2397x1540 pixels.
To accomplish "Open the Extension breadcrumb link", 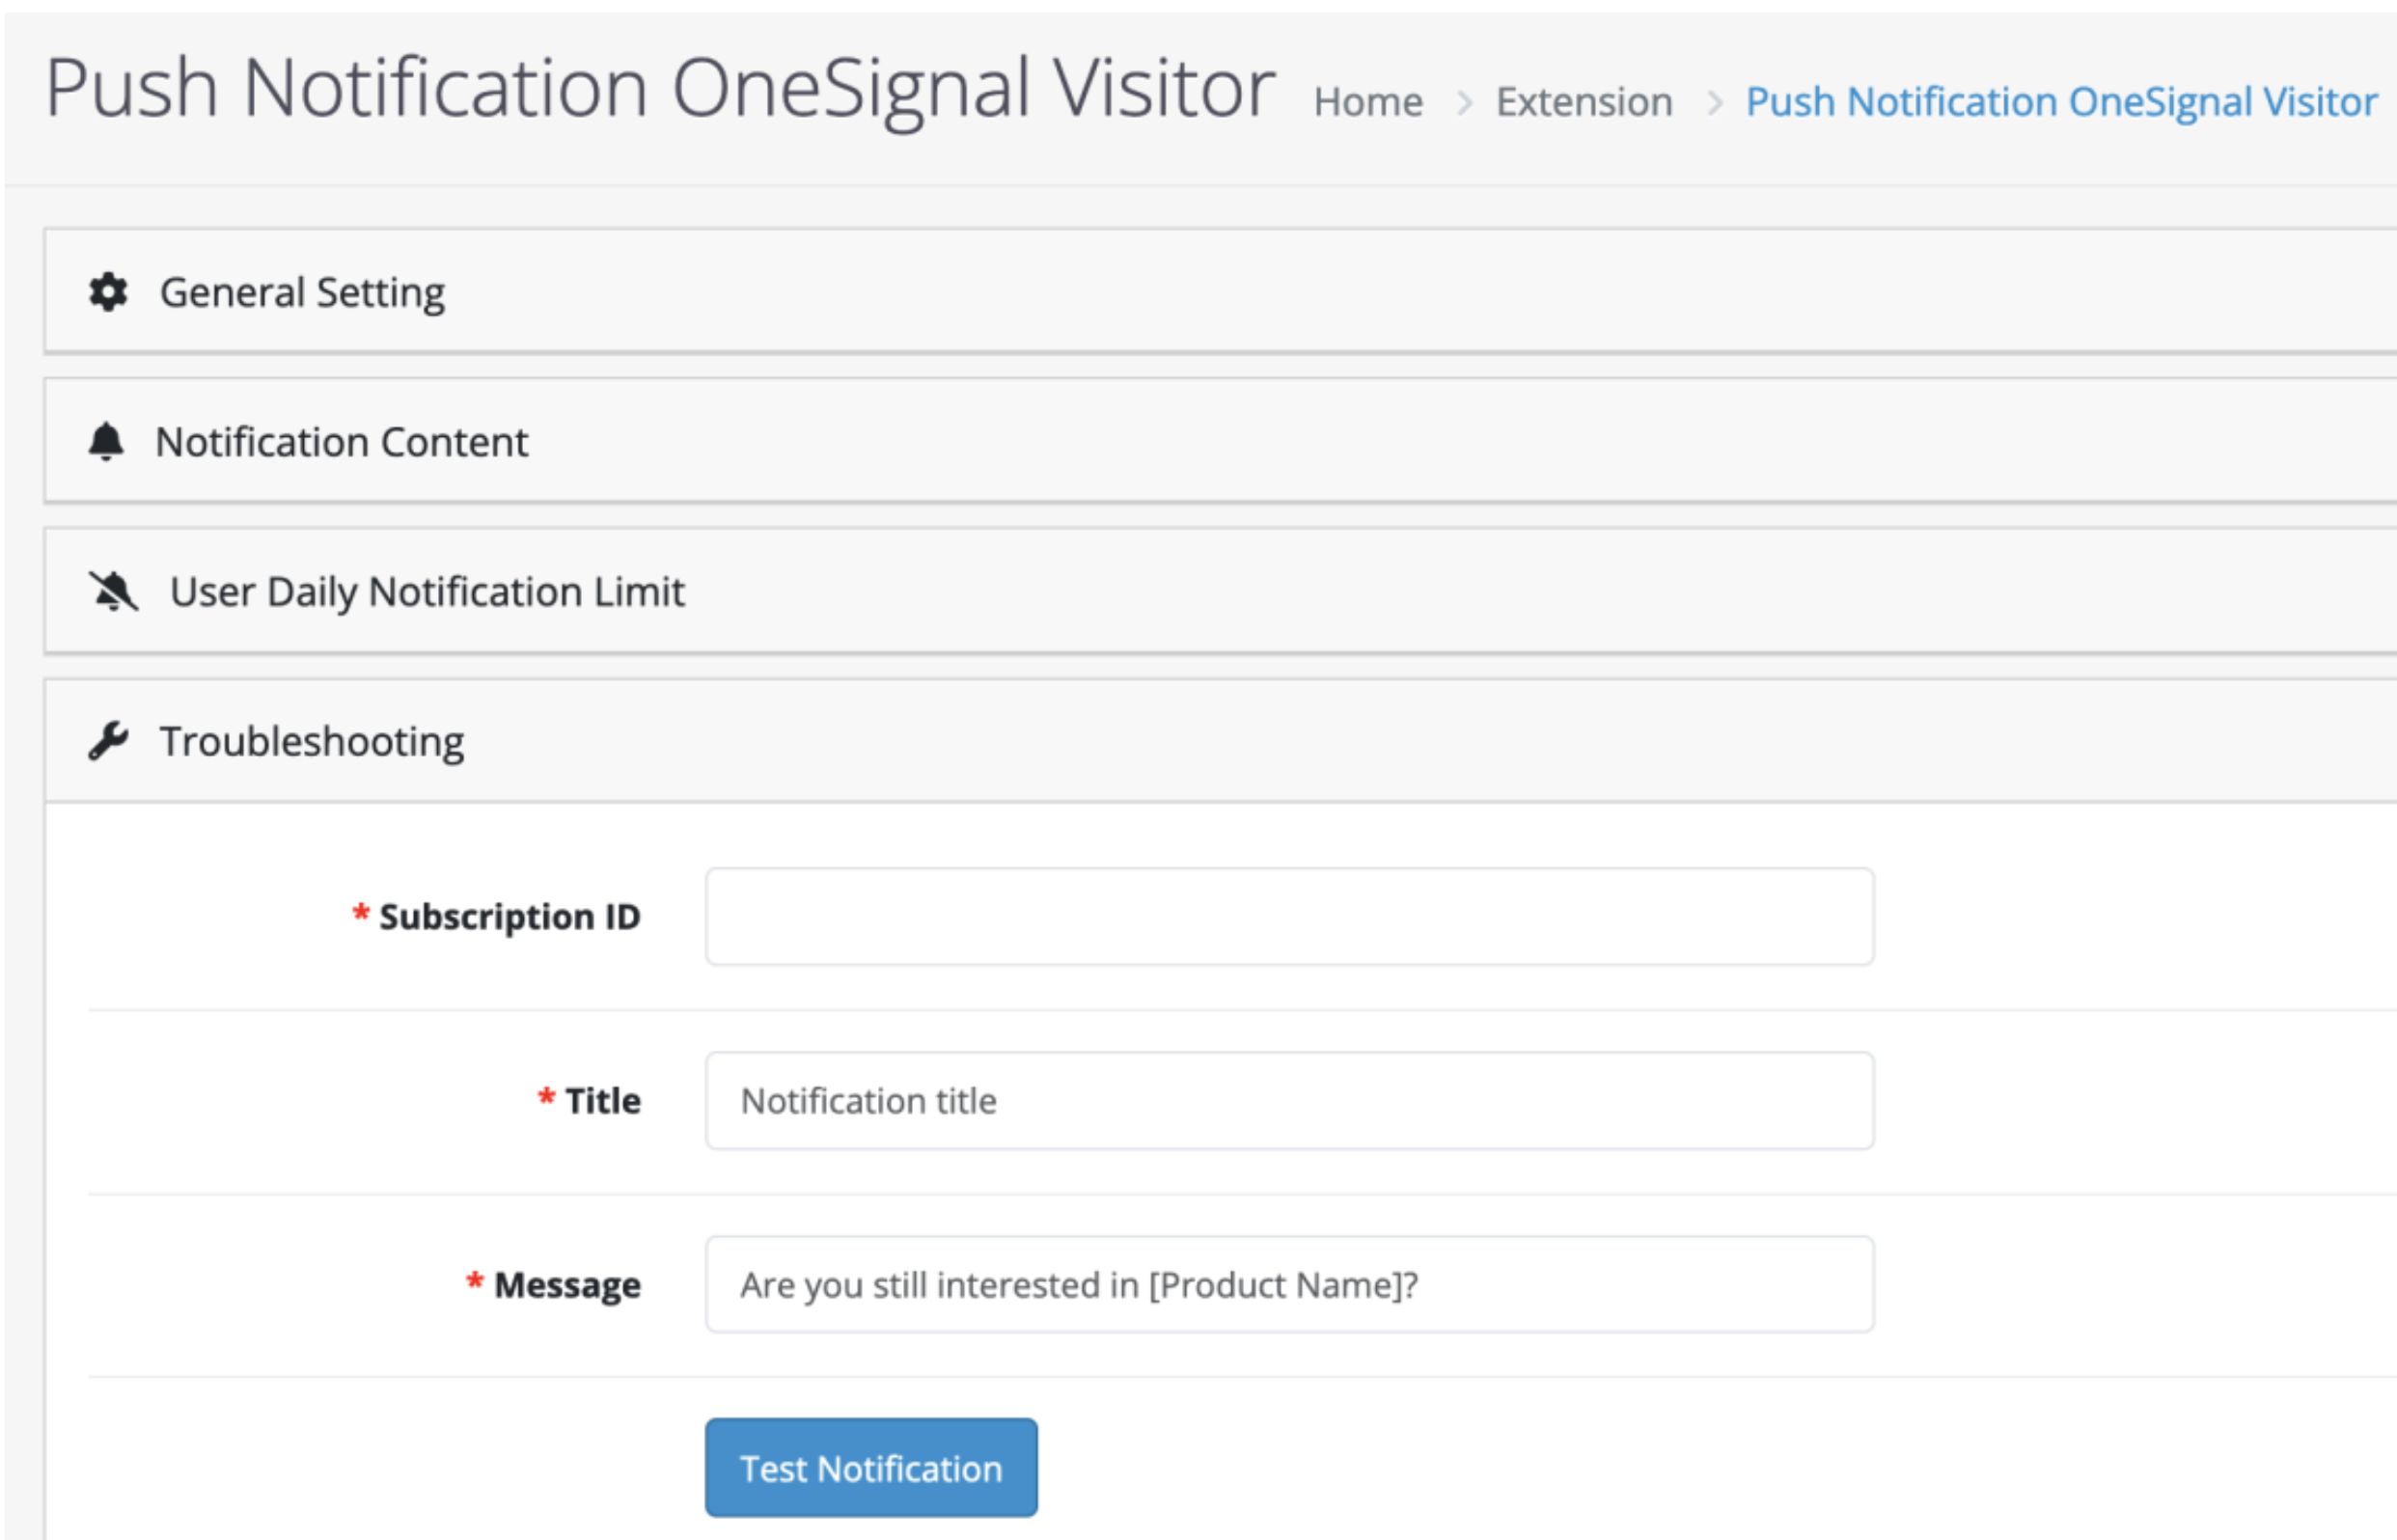I will pos(1584,102).
